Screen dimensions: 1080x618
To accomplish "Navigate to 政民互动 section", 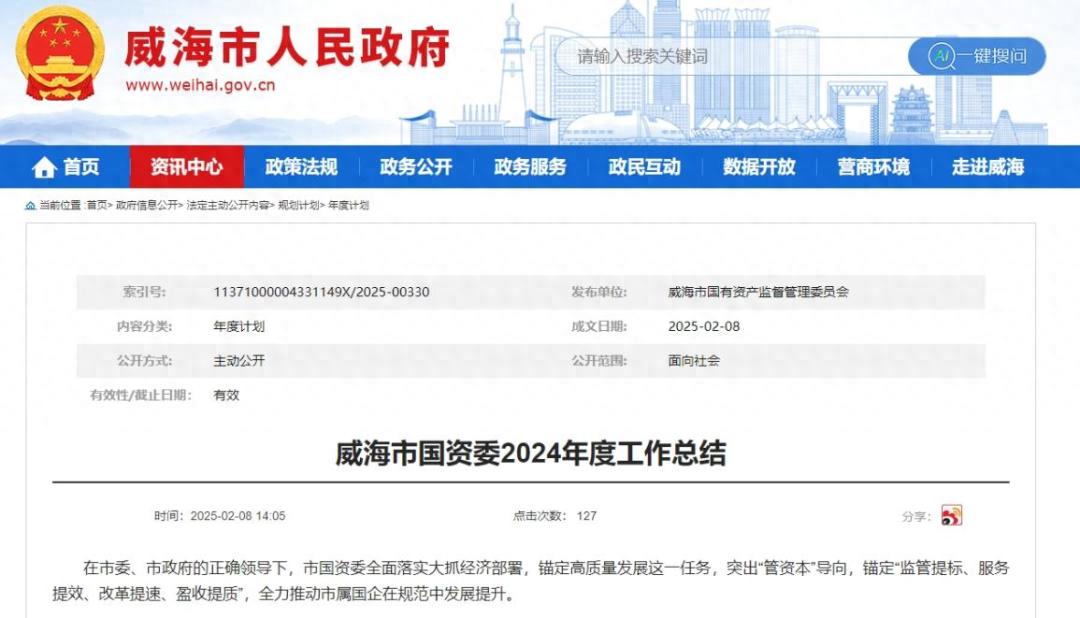I will [643, 166].
